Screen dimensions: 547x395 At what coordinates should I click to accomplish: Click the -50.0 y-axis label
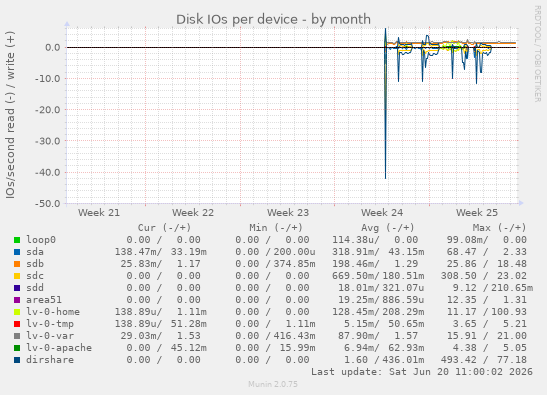[x=48, y=203]
